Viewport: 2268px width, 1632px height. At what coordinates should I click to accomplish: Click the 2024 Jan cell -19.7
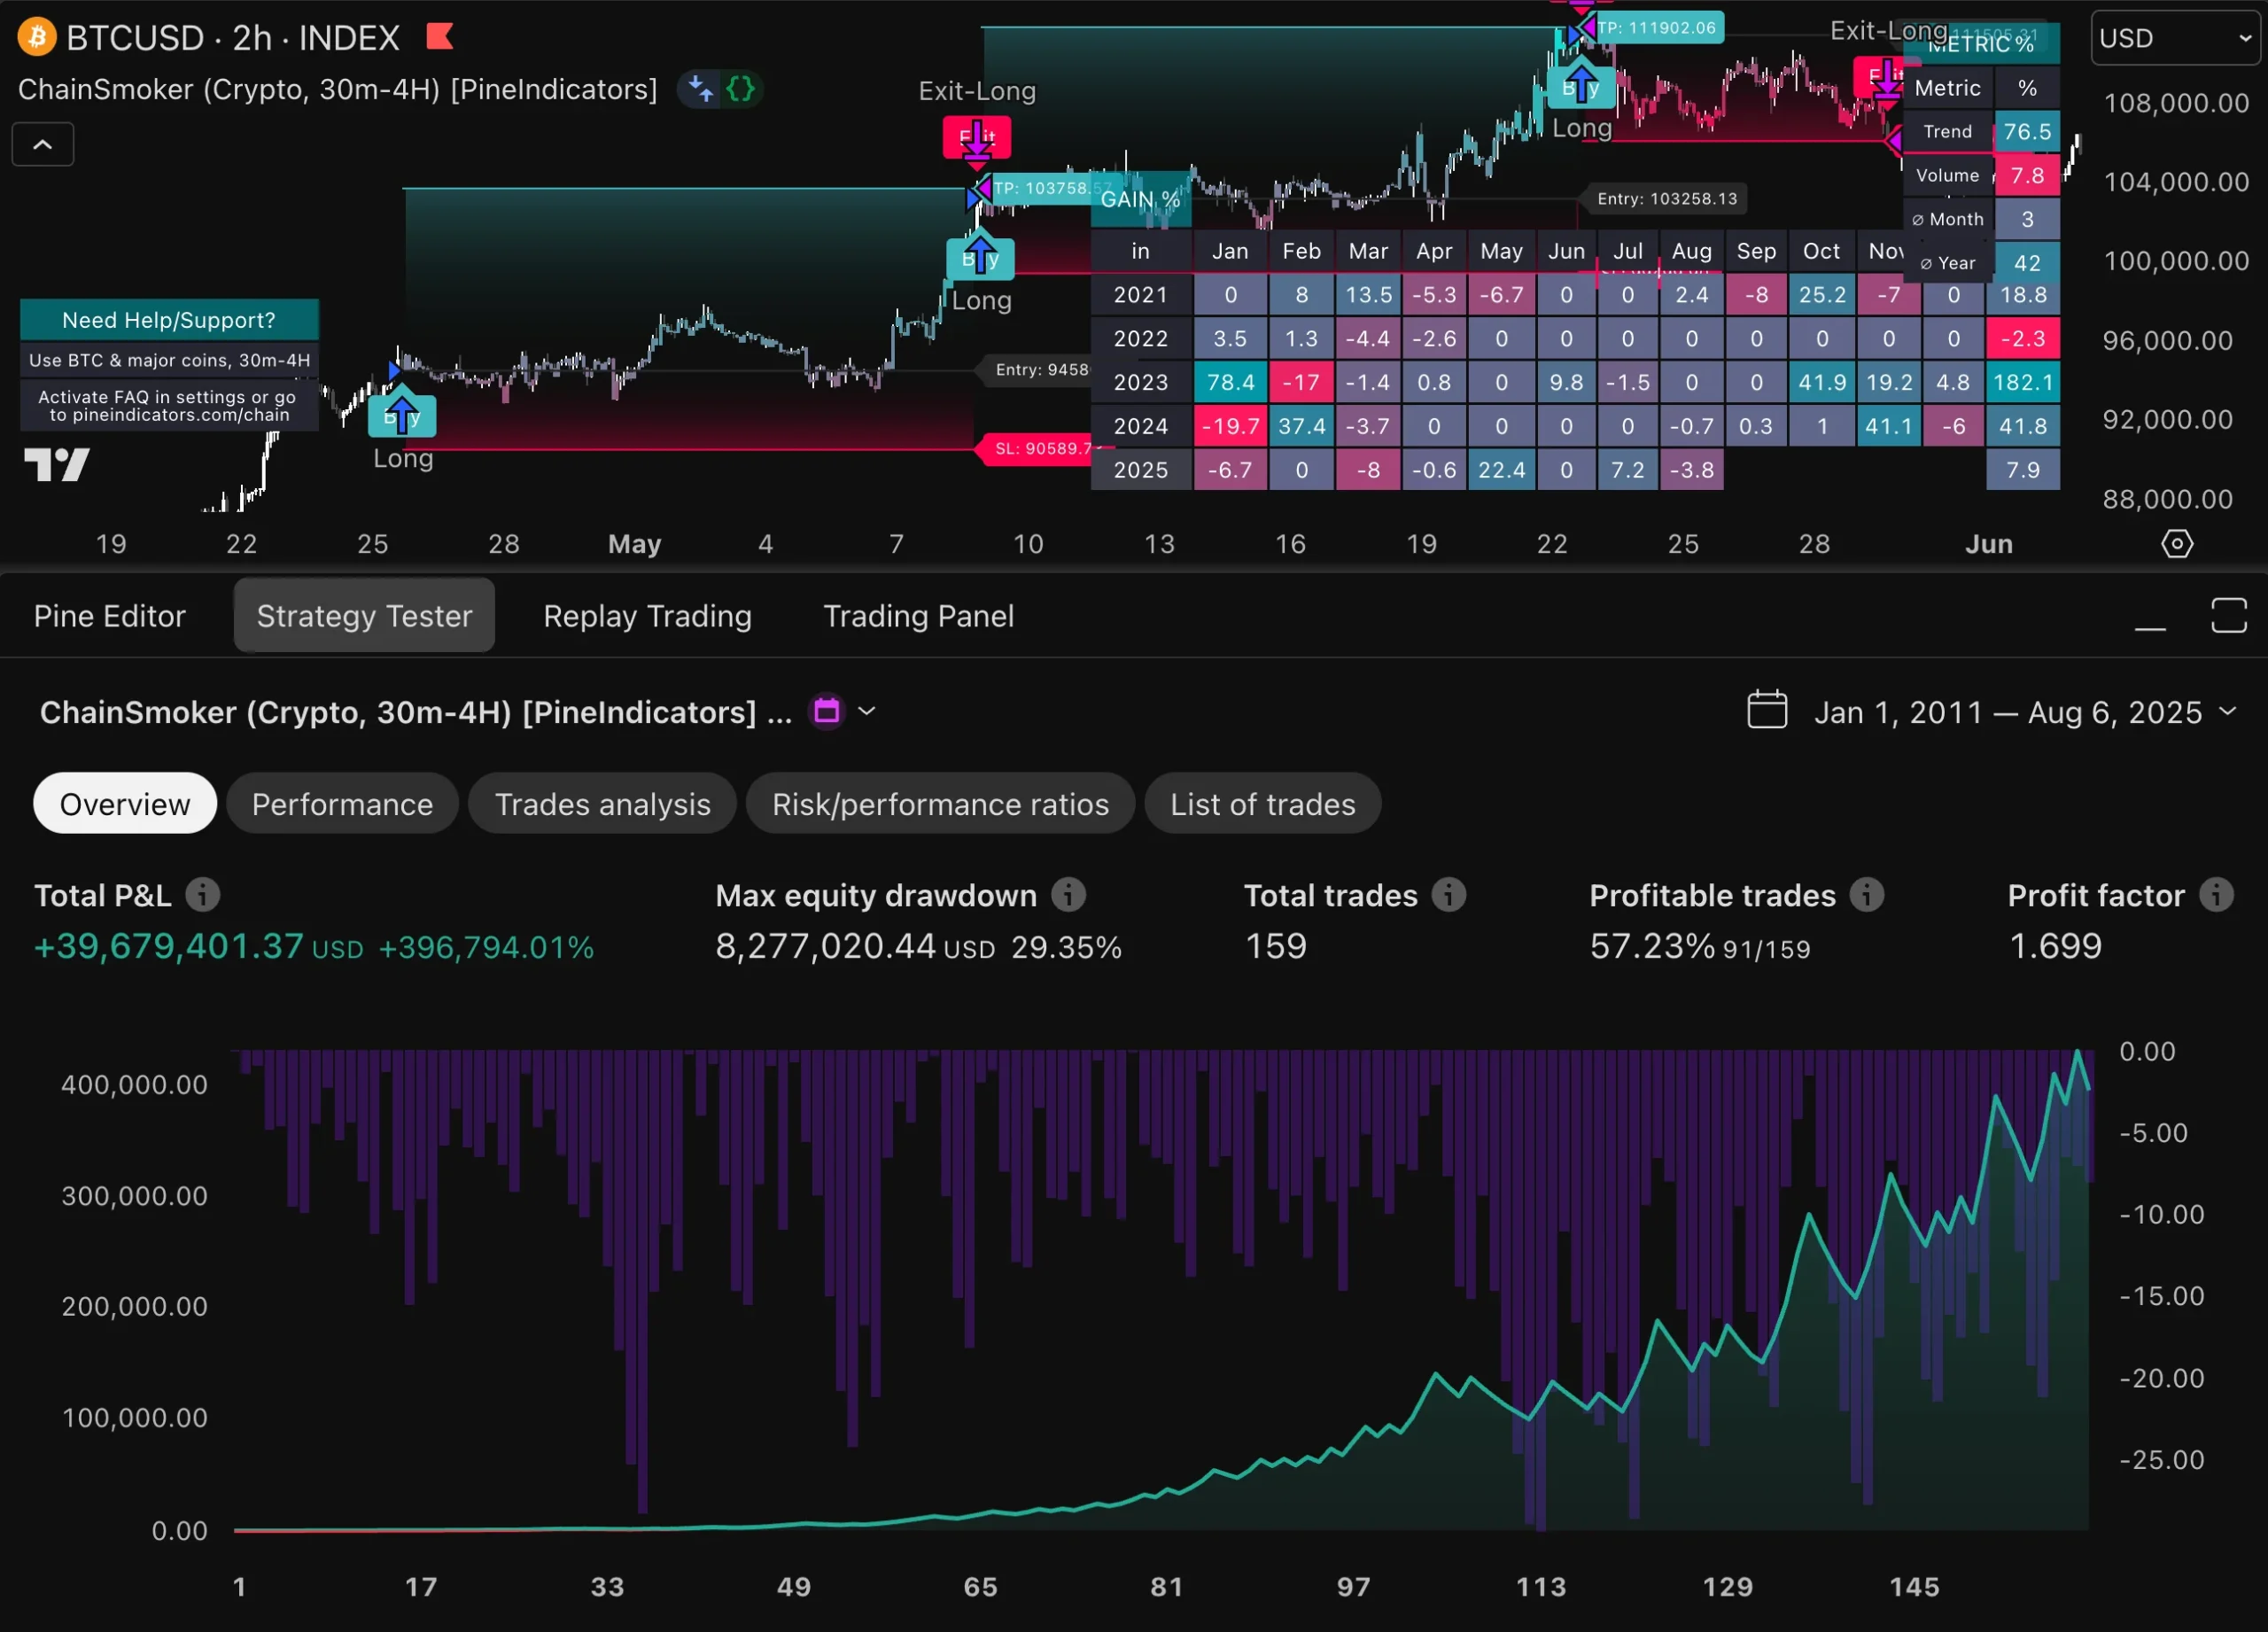pos(1230,427)
